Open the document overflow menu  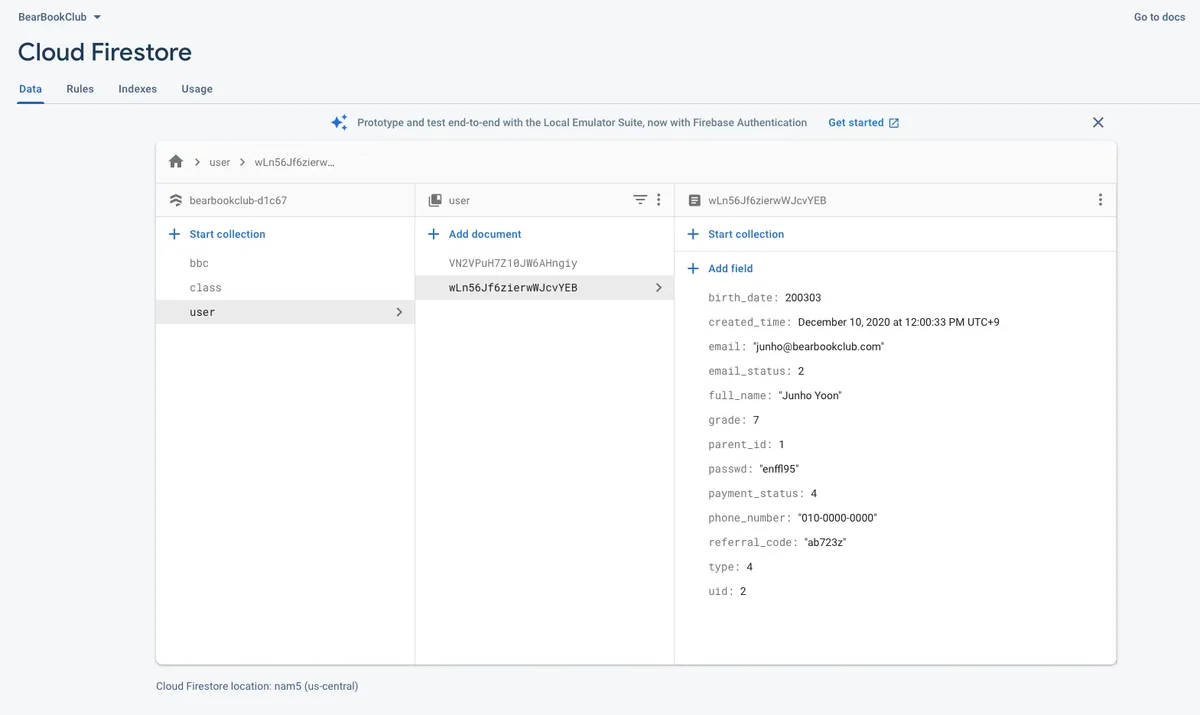tap(1100, 200)
